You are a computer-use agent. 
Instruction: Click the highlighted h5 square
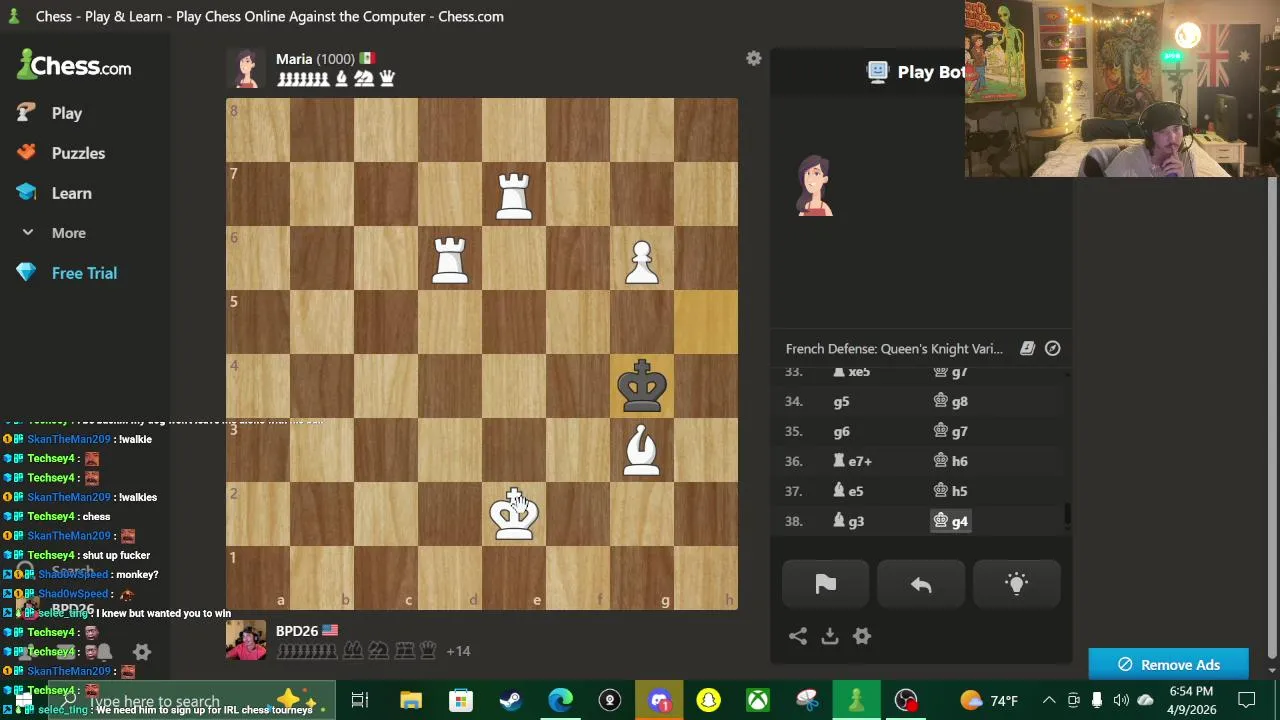(x=706, y=322)
